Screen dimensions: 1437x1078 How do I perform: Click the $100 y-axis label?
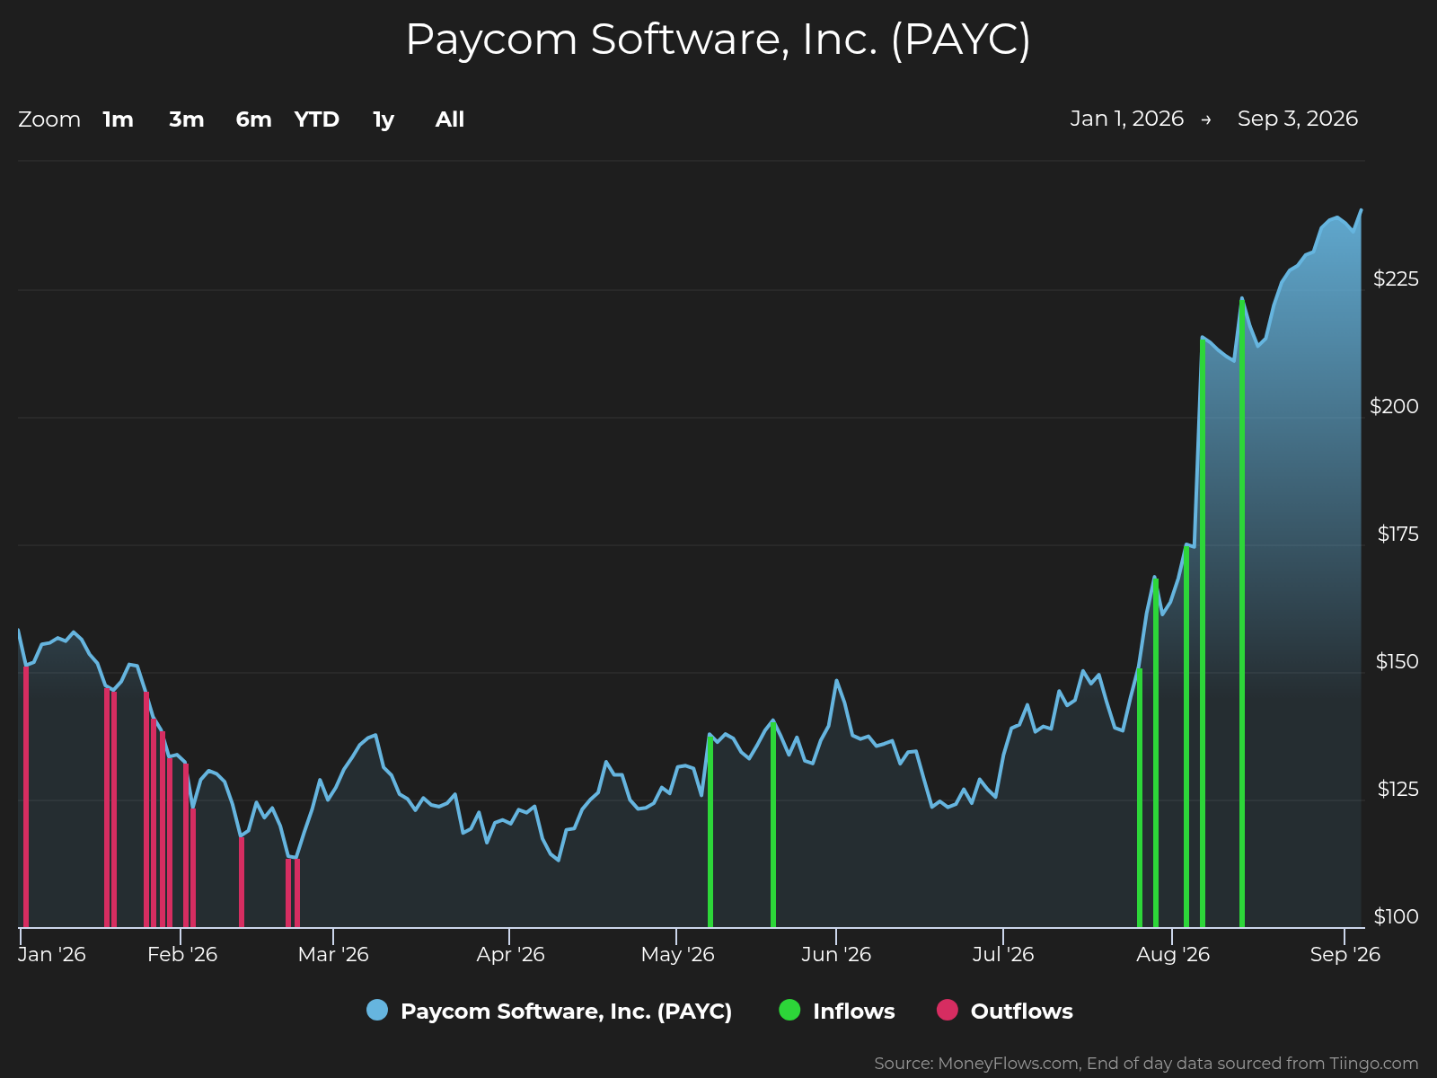point(1396,917)
